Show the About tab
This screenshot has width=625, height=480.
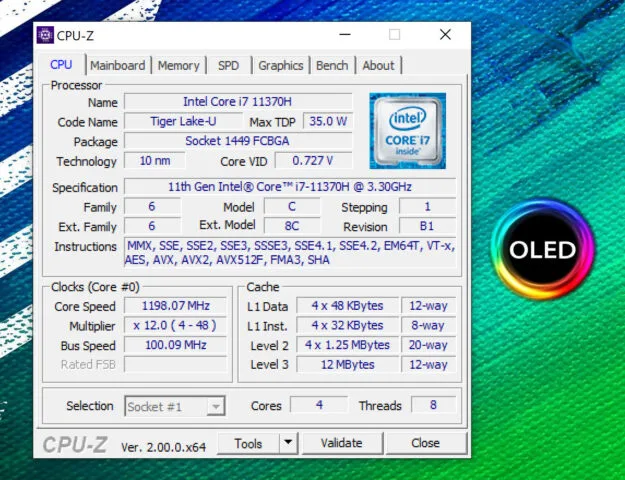pyautogui.click(x=378, y=66)
